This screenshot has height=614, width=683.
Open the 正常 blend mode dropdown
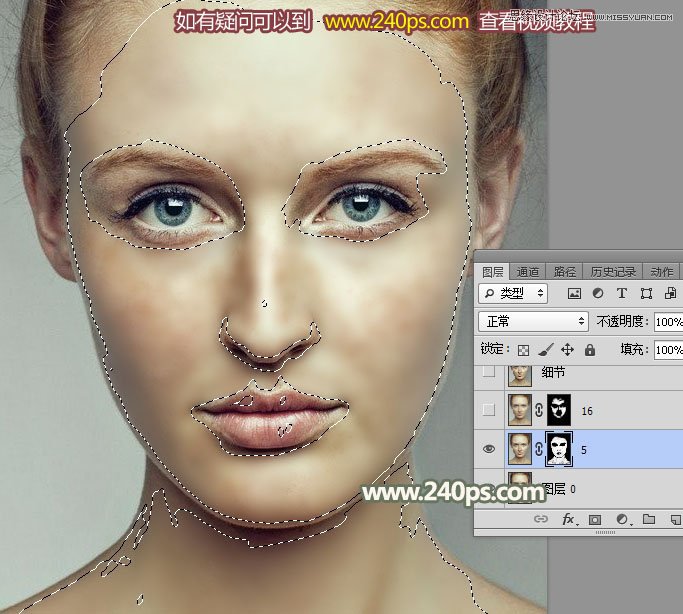point(534,322)
